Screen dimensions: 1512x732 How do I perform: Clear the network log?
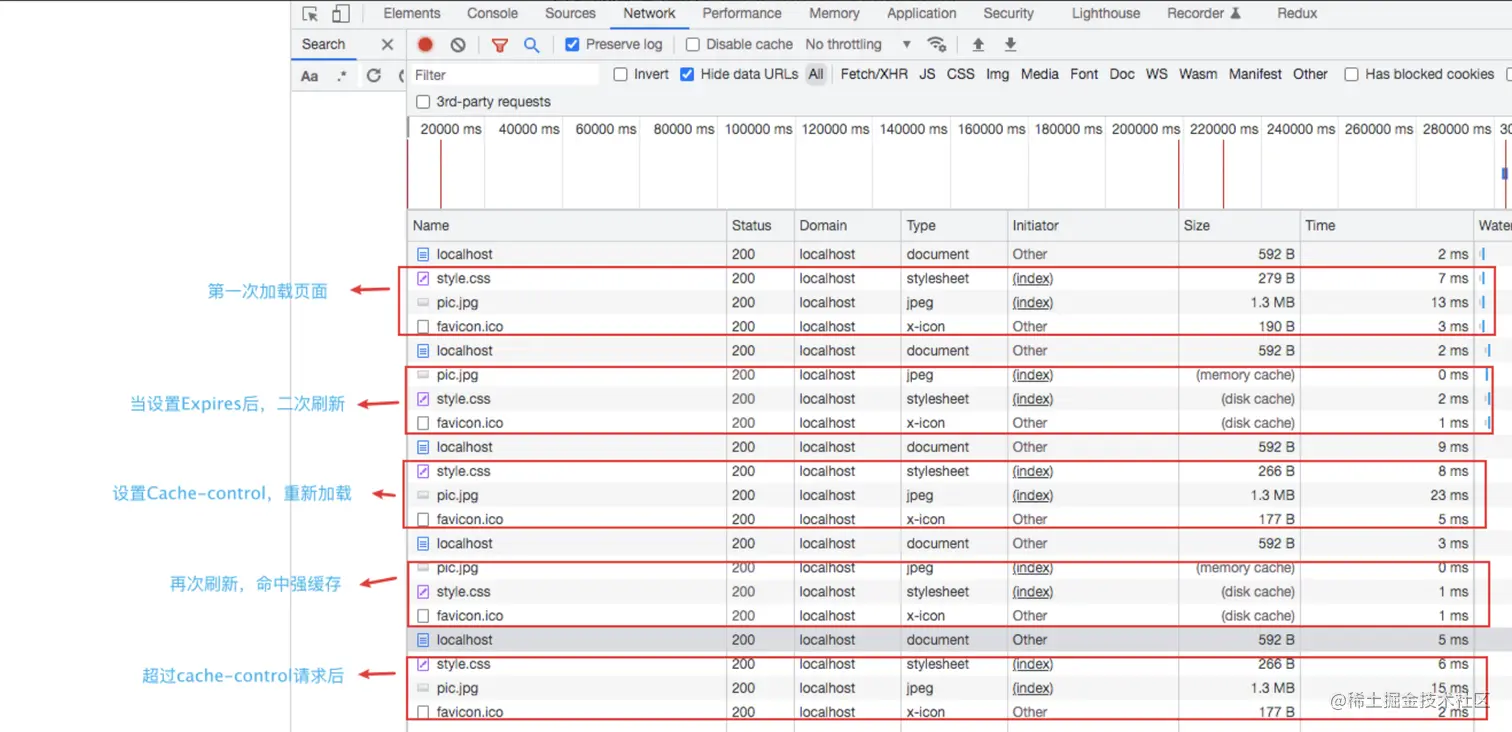coord(458,44)
